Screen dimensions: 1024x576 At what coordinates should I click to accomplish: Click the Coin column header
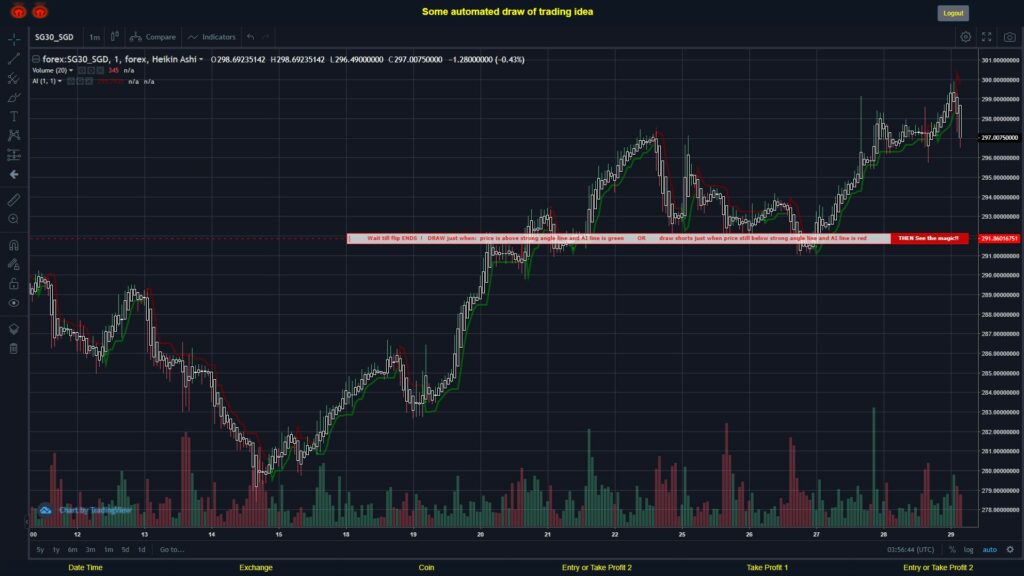pyautogui.click(x=426, y=568)
